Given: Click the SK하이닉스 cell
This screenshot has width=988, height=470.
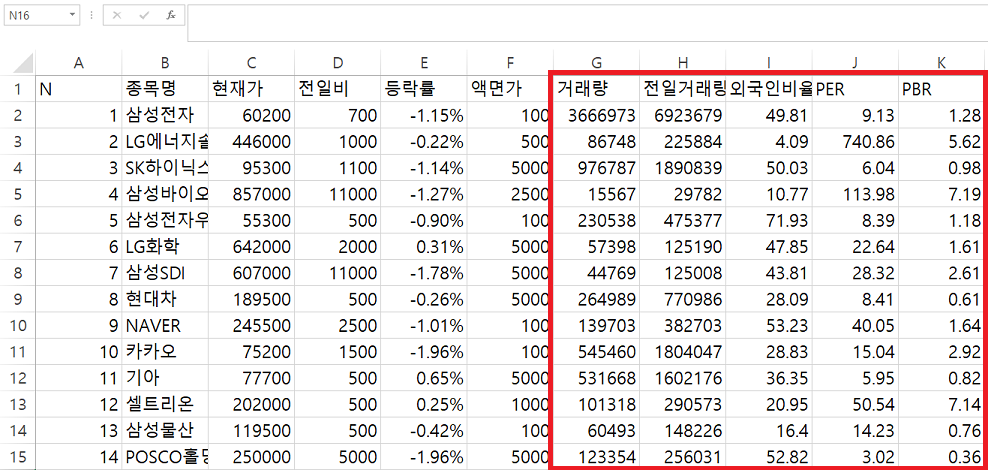Looking at the screenshot, I should coord(165,168).
